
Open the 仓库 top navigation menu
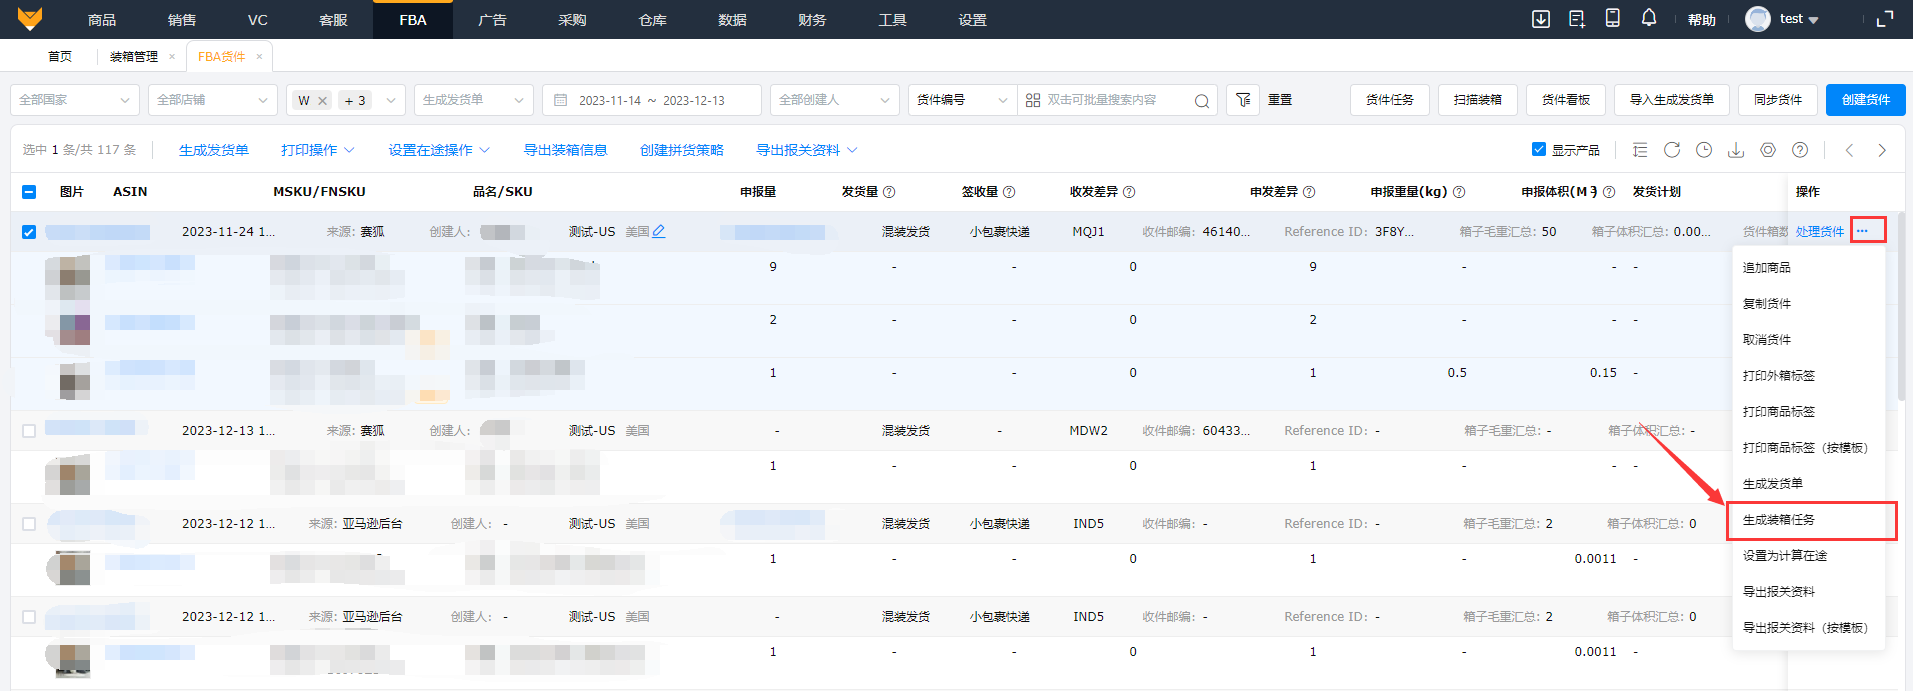652,20
